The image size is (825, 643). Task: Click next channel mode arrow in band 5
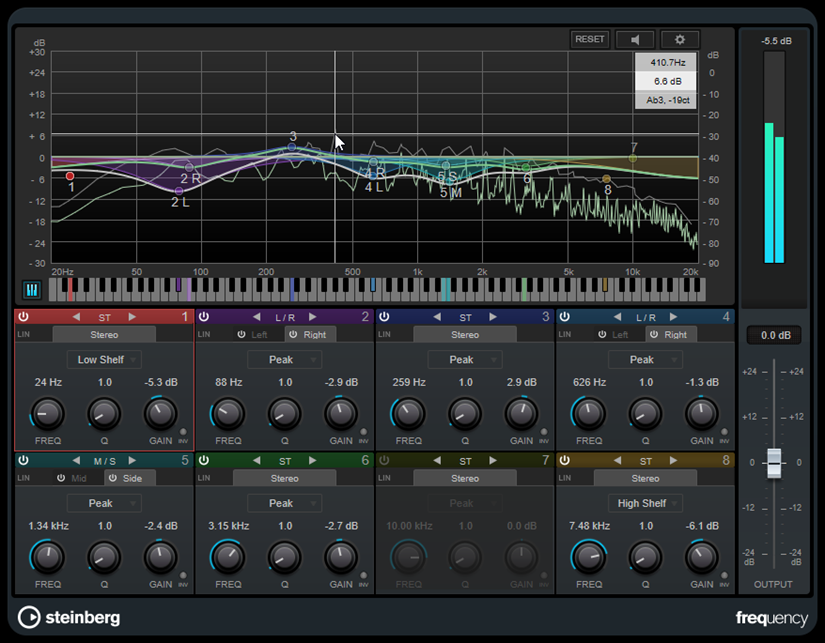click(x=132, y=460)
